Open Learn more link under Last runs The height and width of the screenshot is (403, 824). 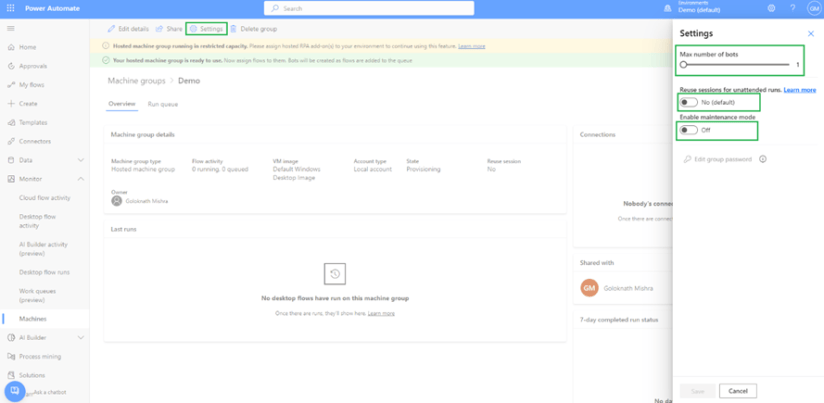click(x=381, y=313)
